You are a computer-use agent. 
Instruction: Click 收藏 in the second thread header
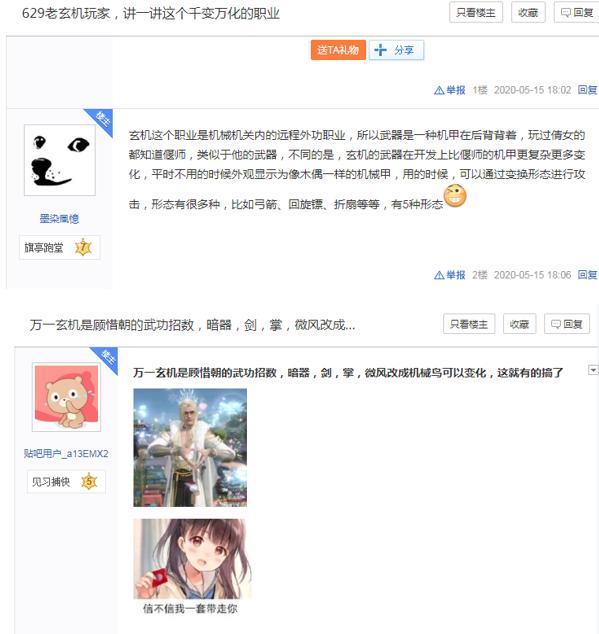(x=519, y=324)
